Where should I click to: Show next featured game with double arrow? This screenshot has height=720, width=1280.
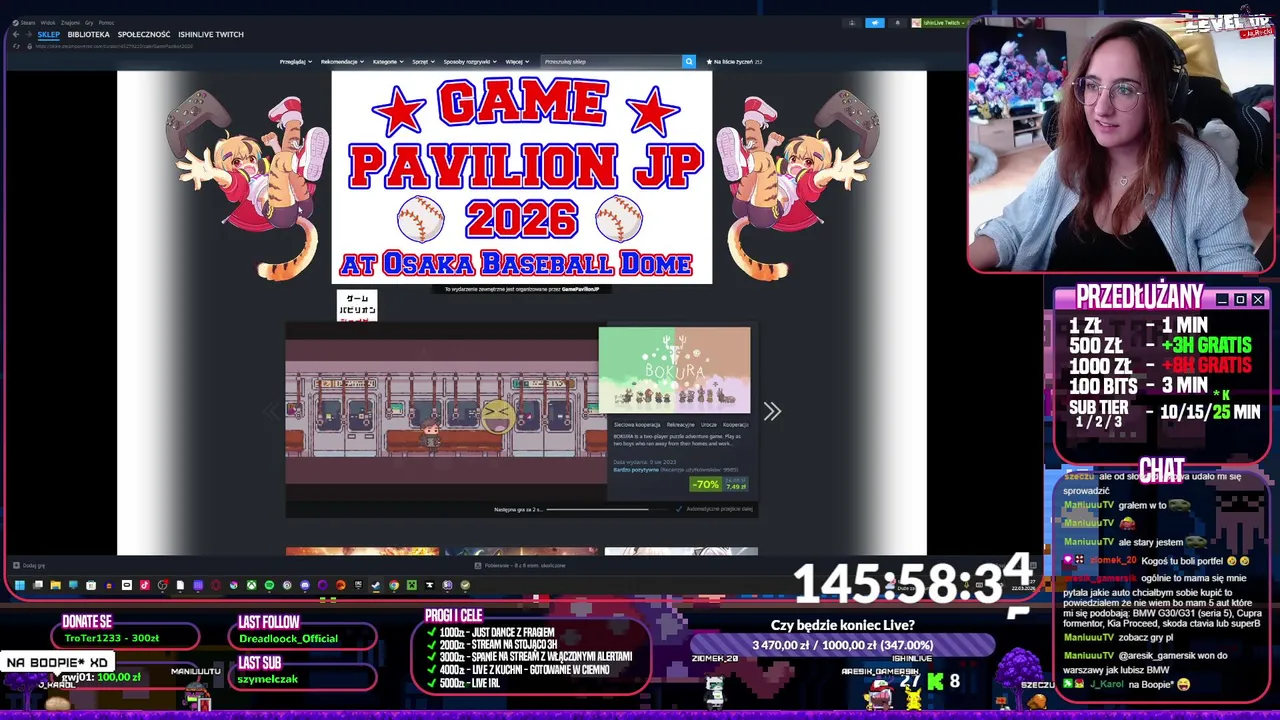772,411
